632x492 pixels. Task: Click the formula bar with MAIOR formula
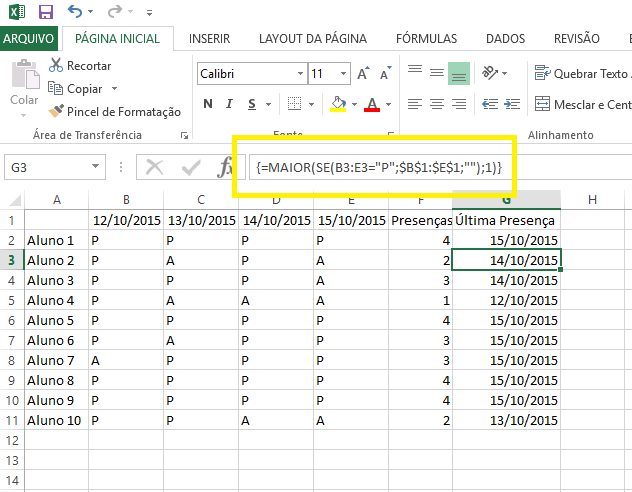(x=439, y=167)
